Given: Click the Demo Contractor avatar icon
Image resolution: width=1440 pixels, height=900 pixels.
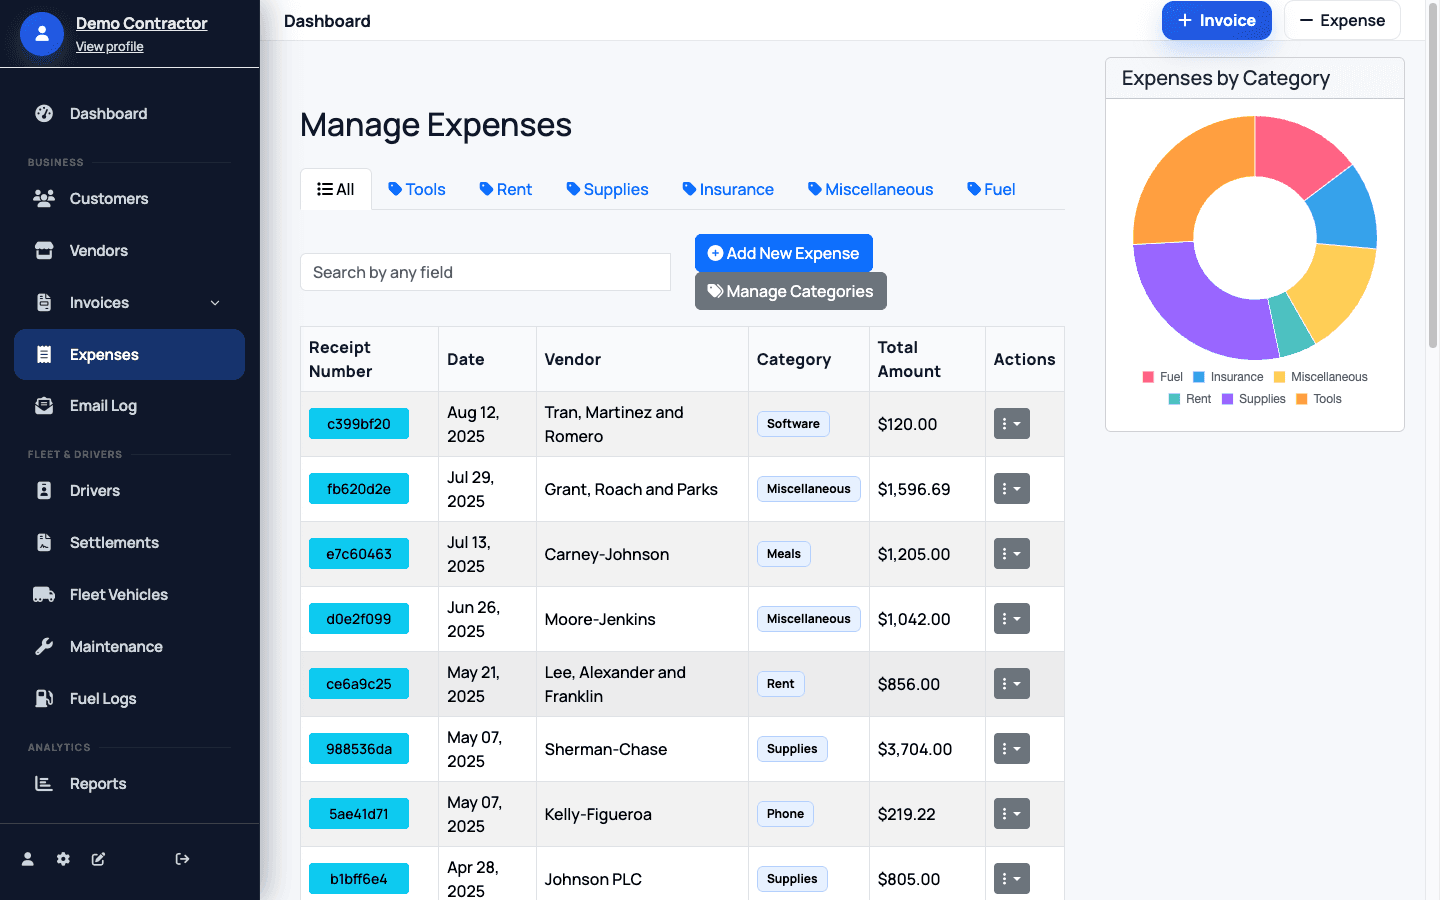Looking at the screenshot, I should (x=42, y=34).
